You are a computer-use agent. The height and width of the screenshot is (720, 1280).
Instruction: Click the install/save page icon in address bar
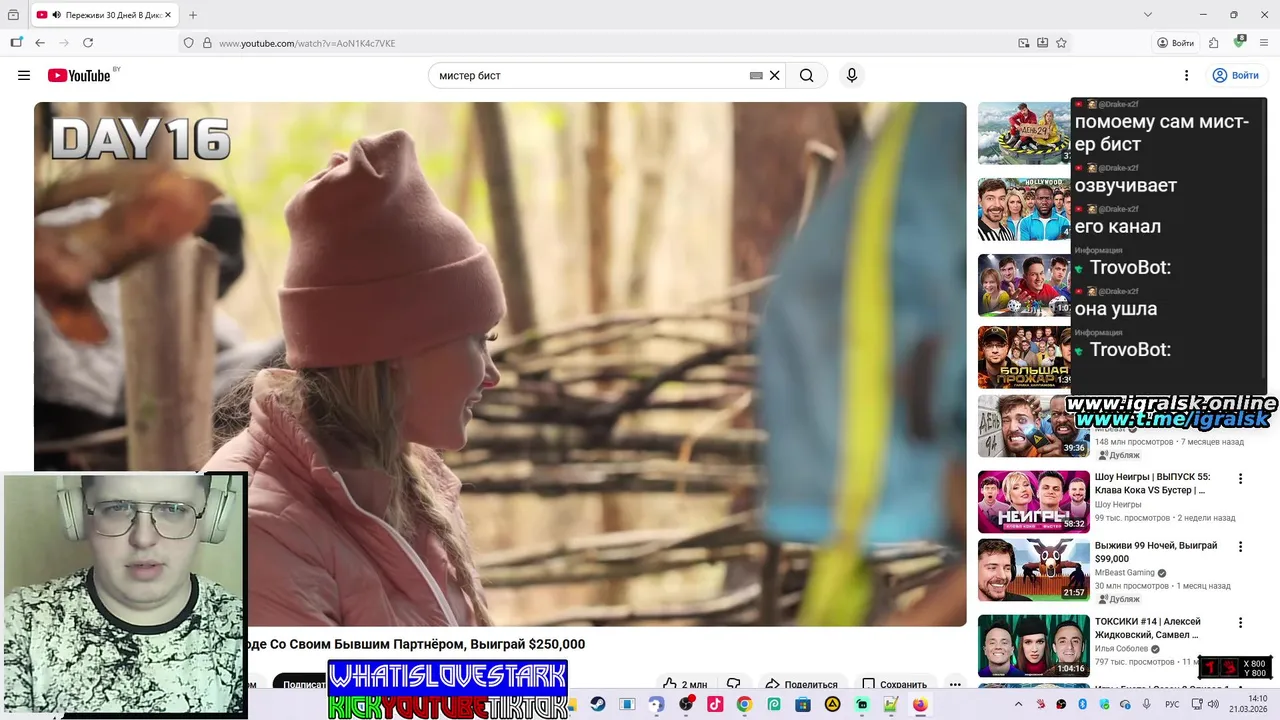tap(1042, 43)
